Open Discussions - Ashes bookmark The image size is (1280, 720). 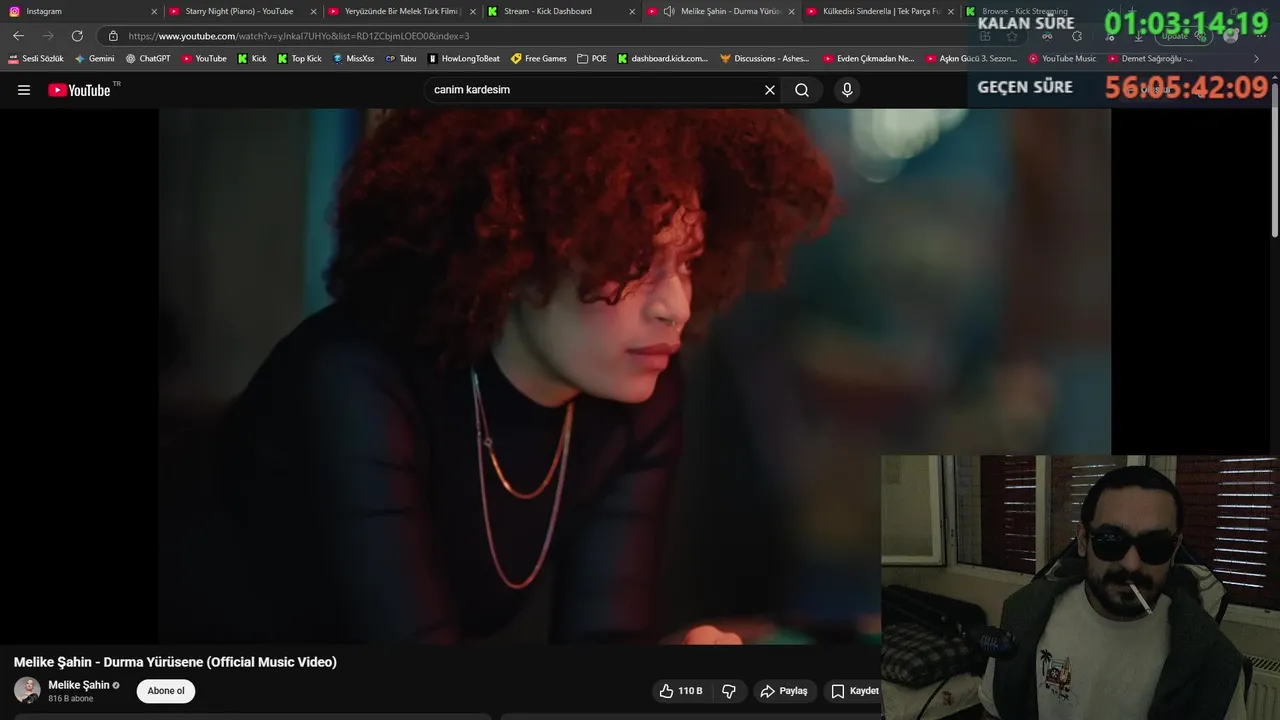click(765, 59)
